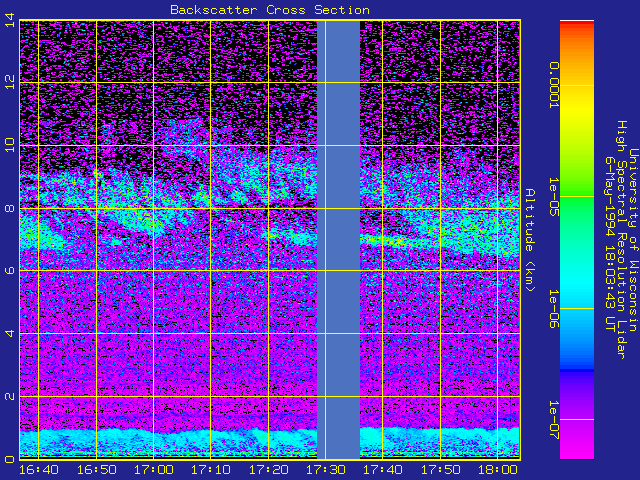The image size is (640, 480).
Task: Click the 'High Spectral Resolution Lidar' text
Action: pos(621,240)
